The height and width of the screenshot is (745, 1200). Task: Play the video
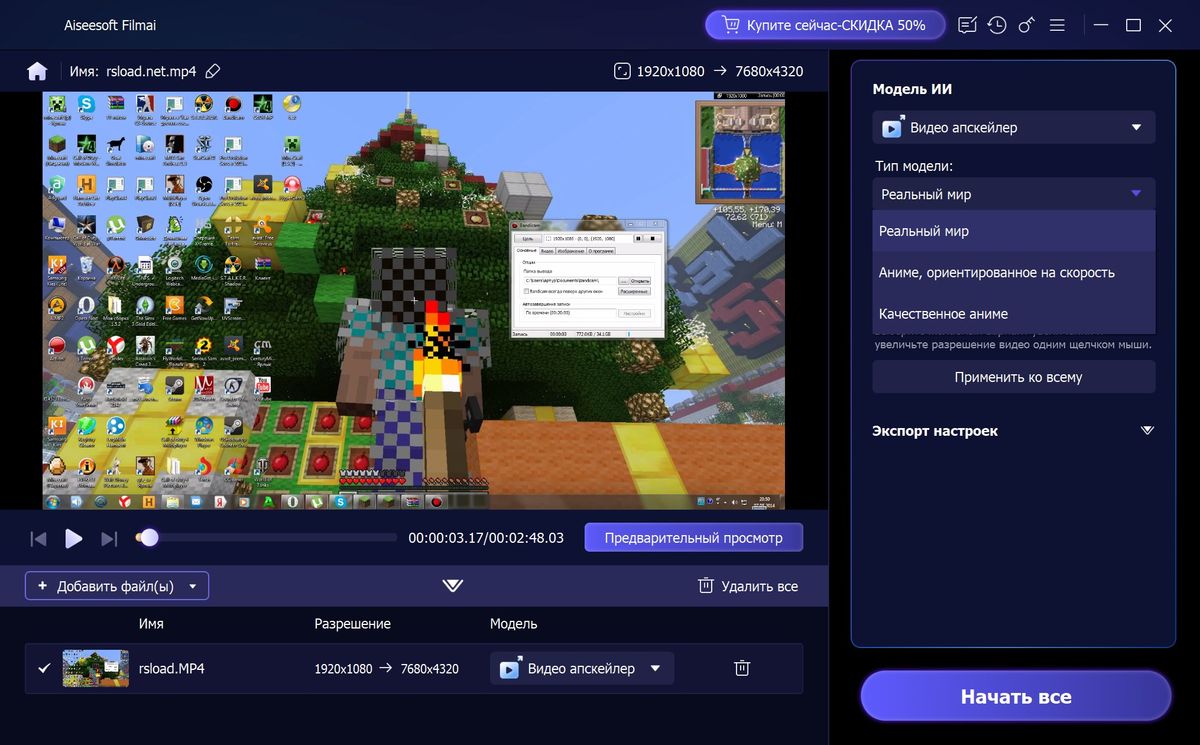click(73, 539)
